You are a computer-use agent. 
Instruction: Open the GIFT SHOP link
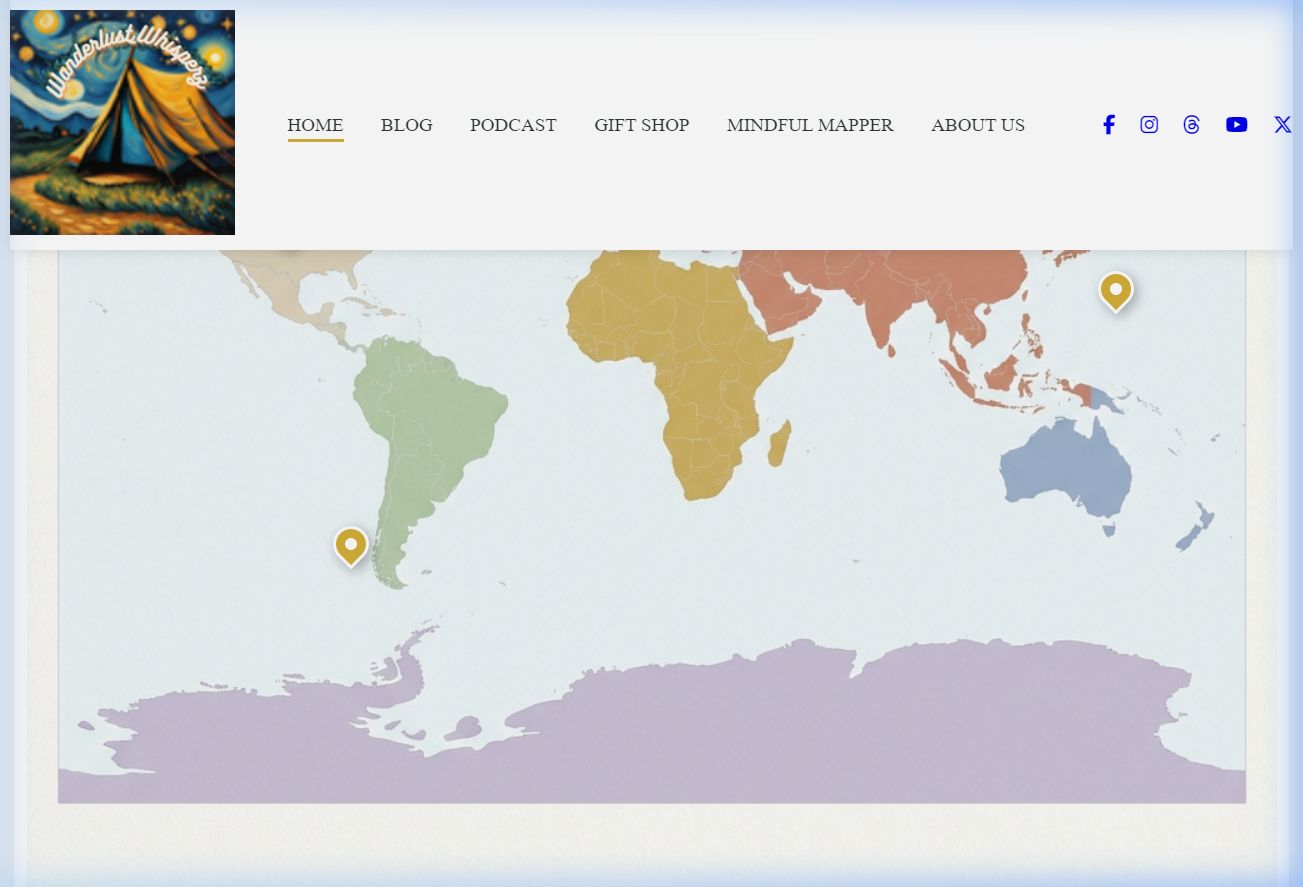coord(641,125)
